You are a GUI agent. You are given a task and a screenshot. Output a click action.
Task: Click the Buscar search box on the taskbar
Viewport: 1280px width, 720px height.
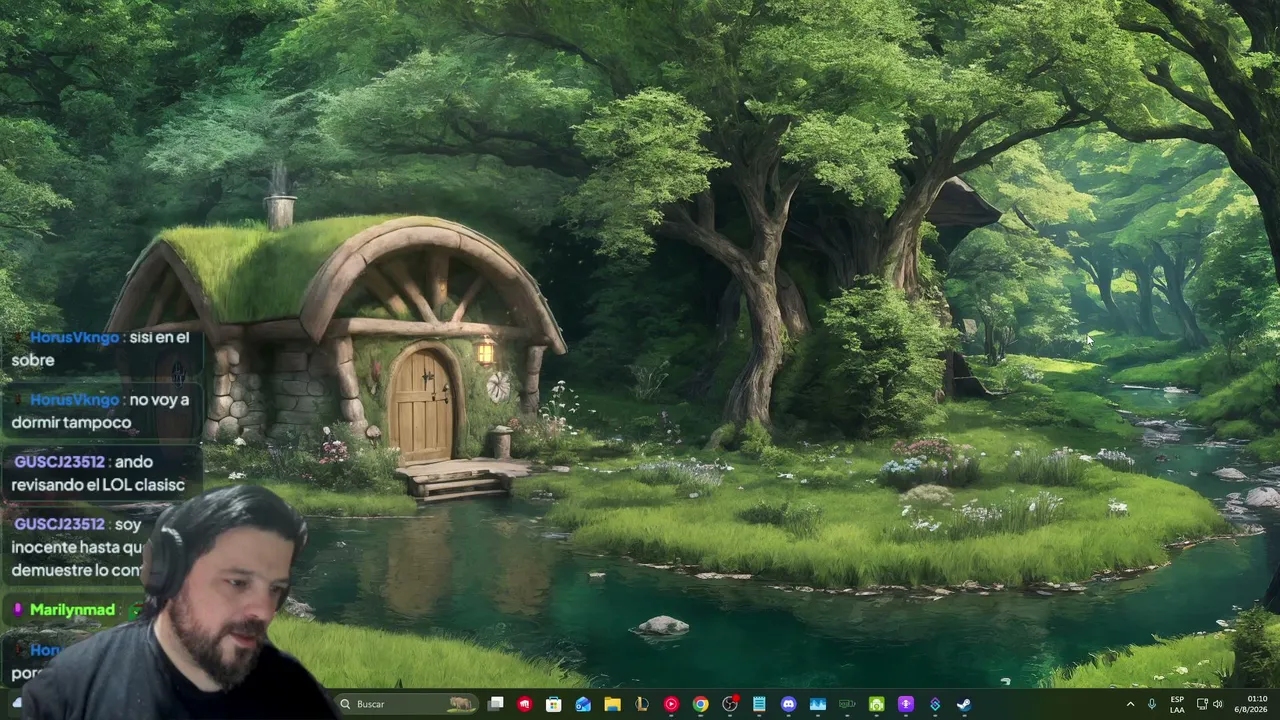(x=405, y=704)
